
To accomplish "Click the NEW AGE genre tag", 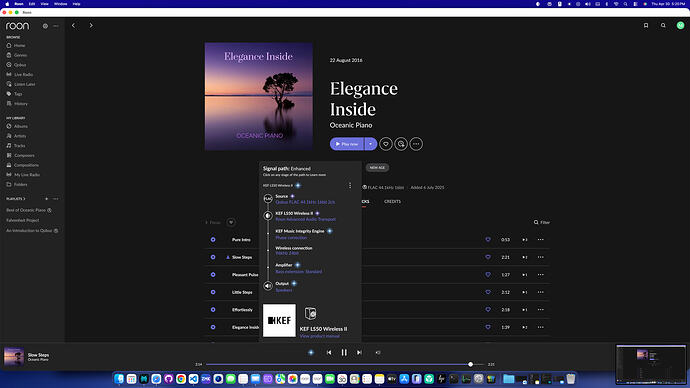I will coord(377,168).
